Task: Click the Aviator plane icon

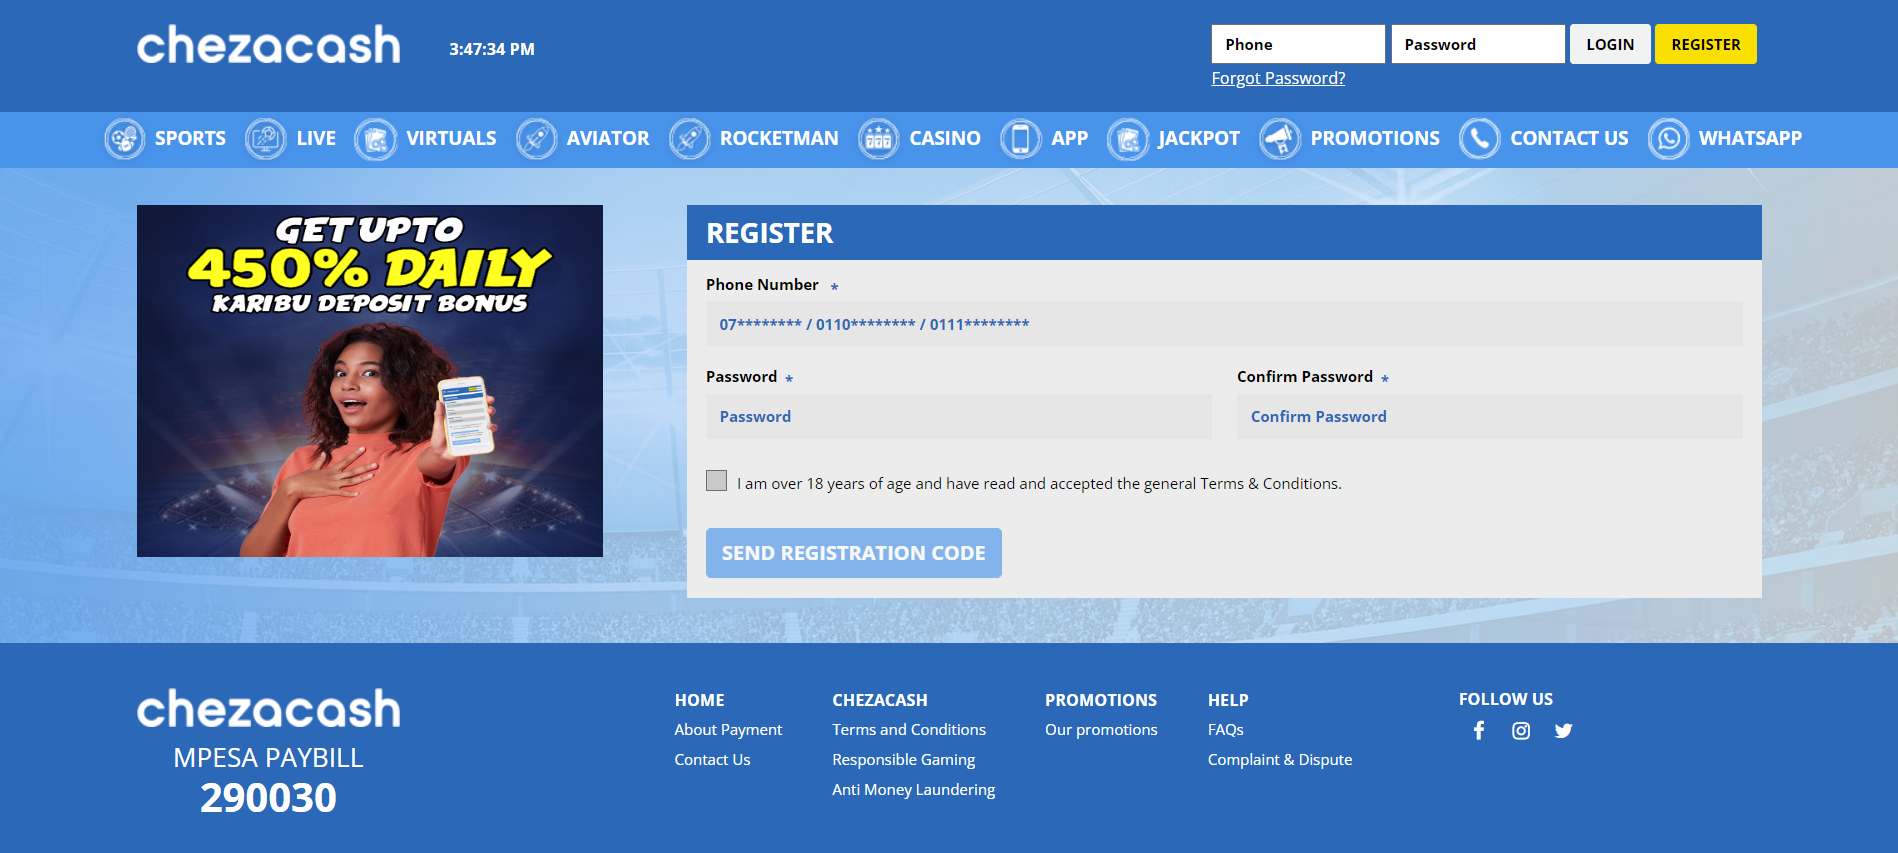Action: [x=536, y=139]
